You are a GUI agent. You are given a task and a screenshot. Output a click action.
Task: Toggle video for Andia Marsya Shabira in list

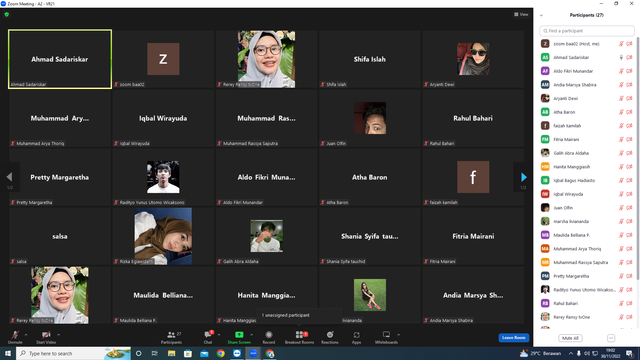pyautogui.click(x=629, y=85)
